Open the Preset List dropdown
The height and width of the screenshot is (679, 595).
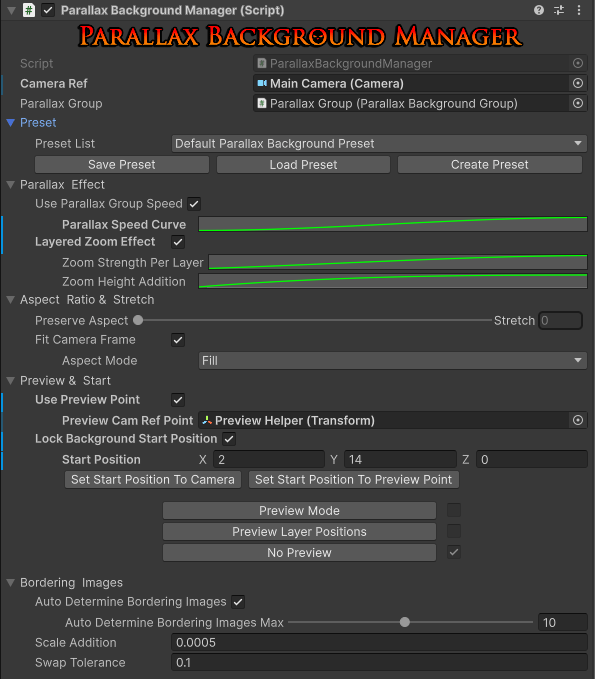pyautogui.click(x=379, y=144)
